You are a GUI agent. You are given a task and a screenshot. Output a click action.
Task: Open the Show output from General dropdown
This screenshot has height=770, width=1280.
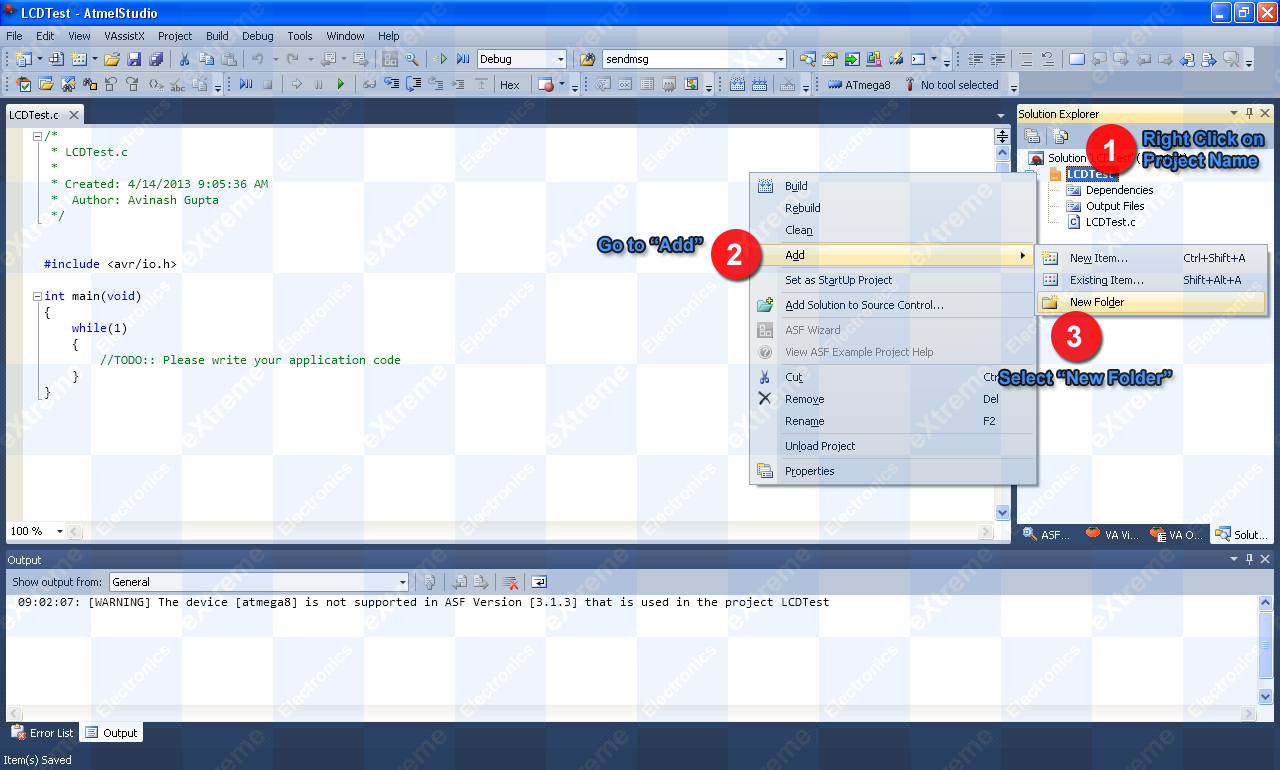[x=403, y=582]
